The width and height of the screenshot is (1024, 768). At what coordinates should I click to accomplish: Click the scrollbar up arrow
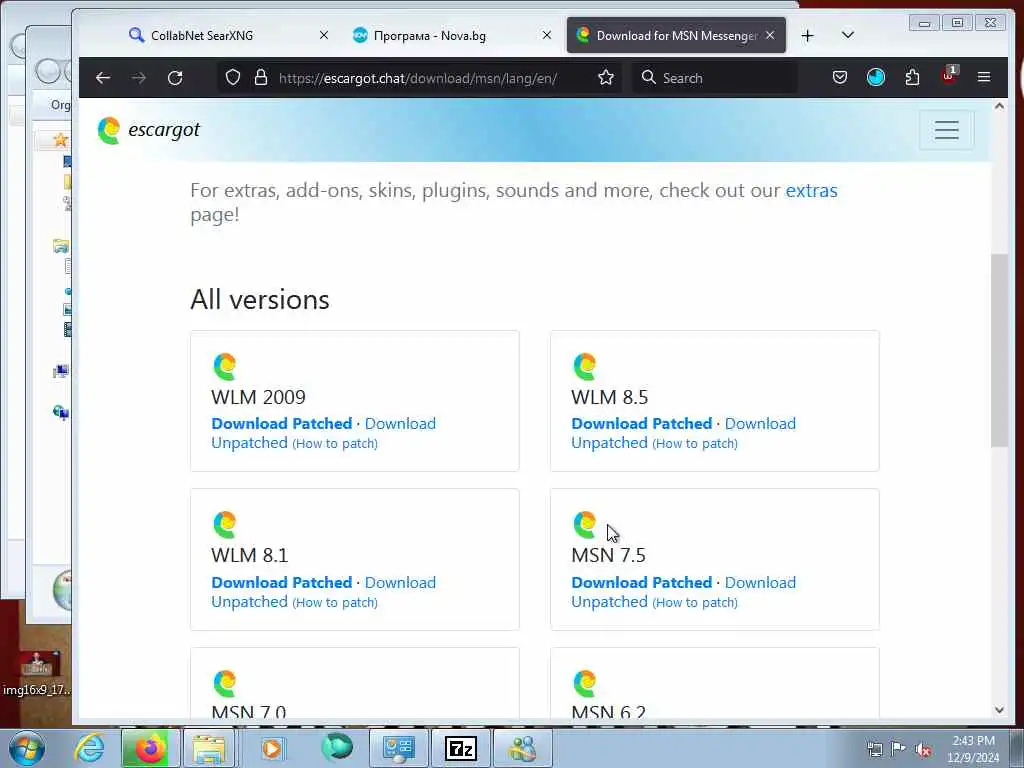click(999, 106)
